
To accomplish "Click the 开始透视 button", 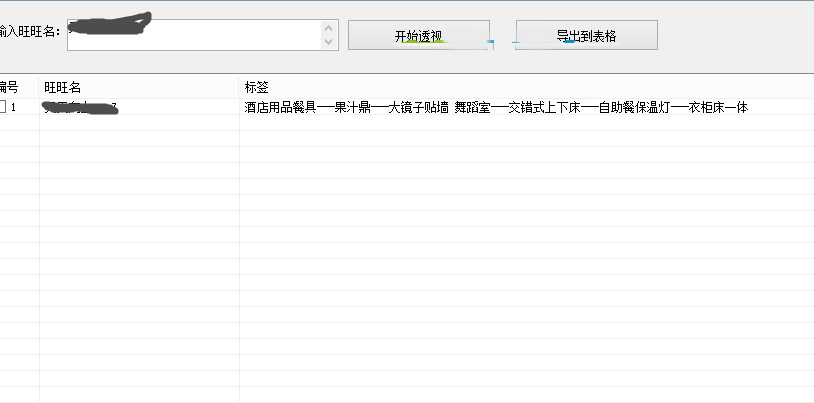I will click(x=418, y=35).
